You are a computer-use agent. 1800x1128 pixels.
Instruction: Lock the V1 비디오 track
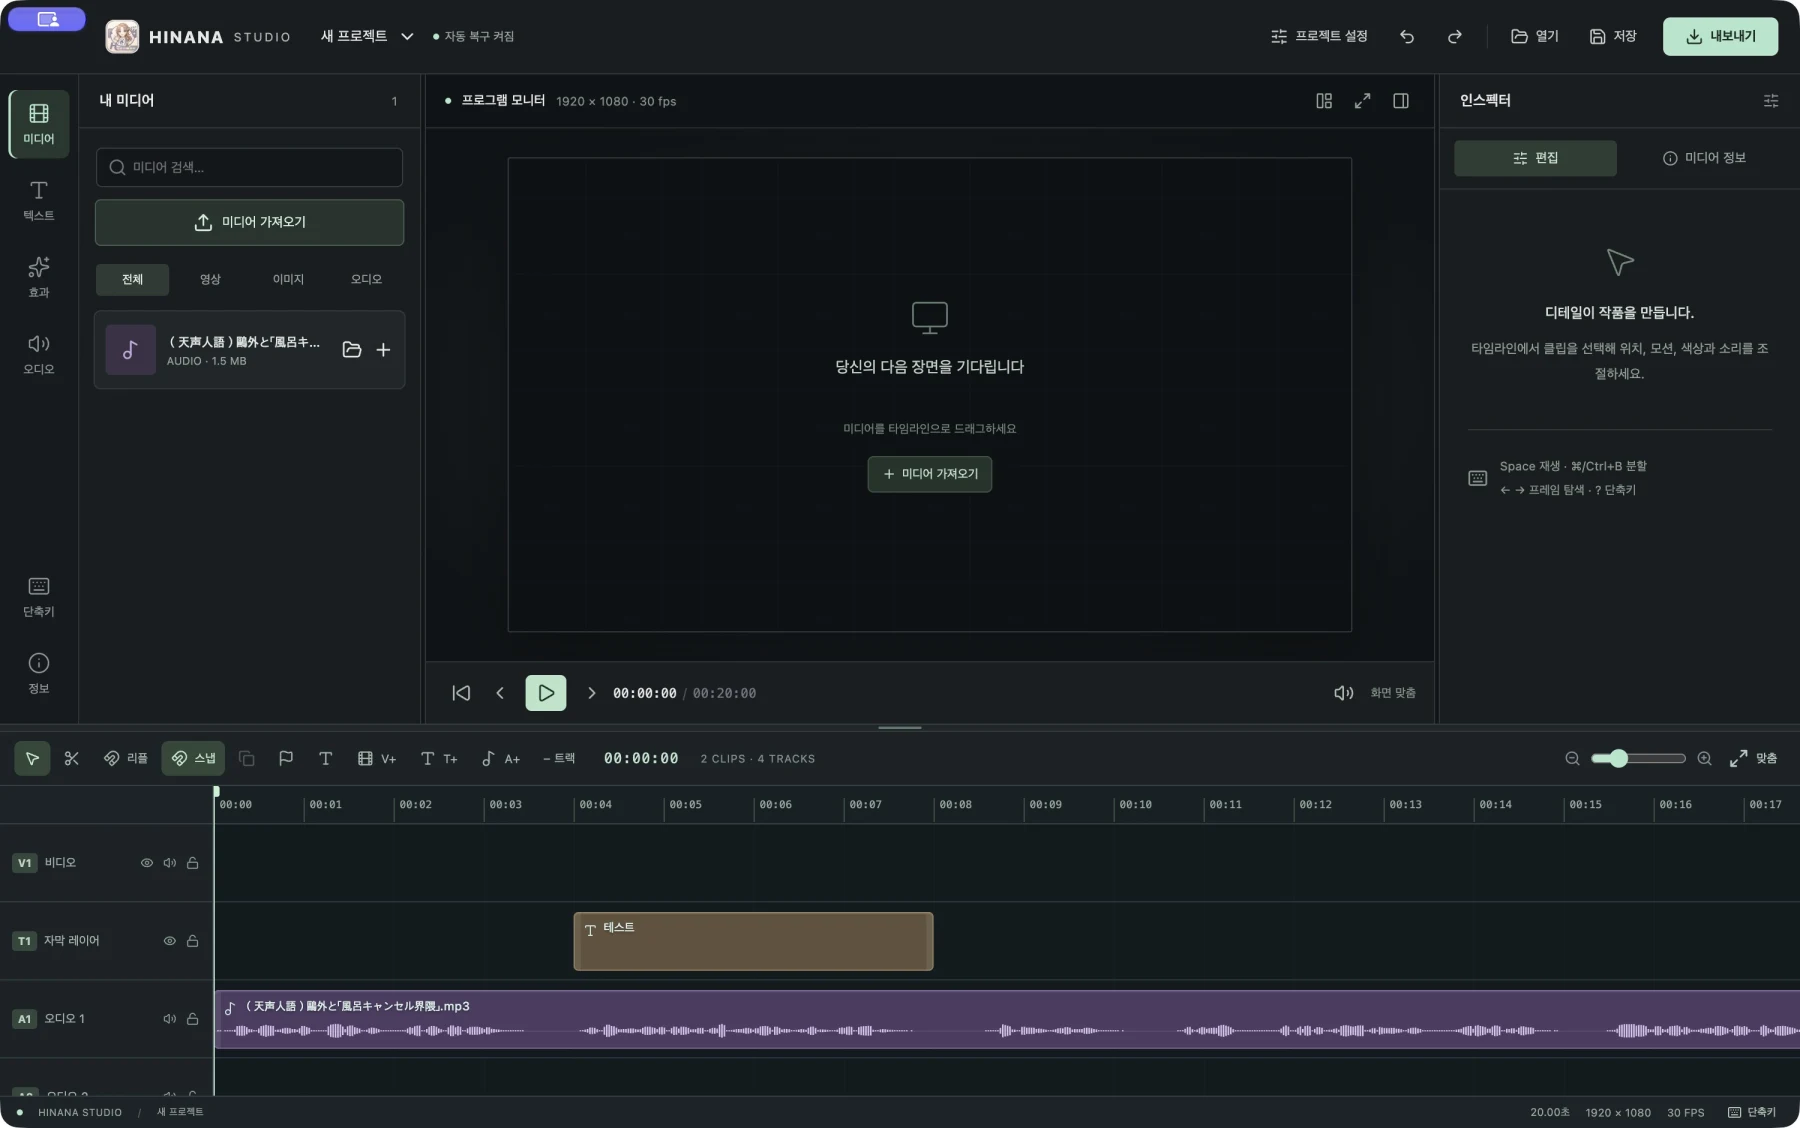point(193,863)
